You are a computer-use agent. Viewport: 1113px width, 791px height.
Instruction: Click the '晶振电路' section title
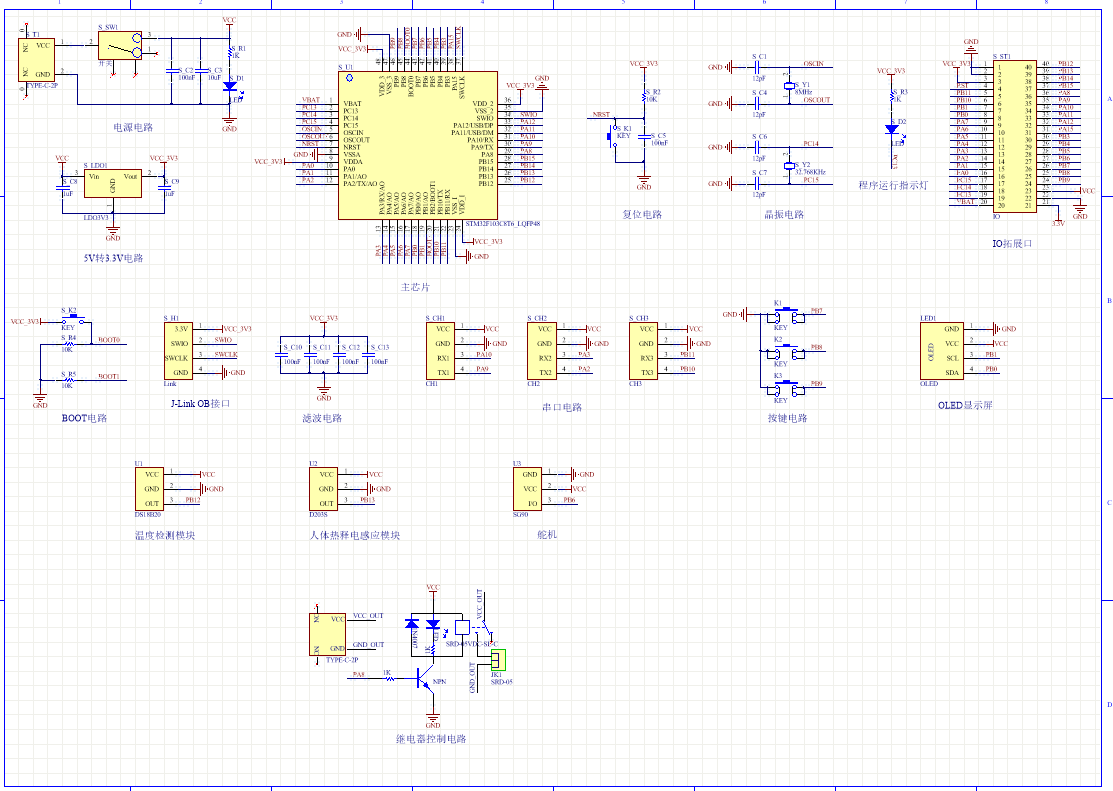pyautogui.click(x=784, y=214)
